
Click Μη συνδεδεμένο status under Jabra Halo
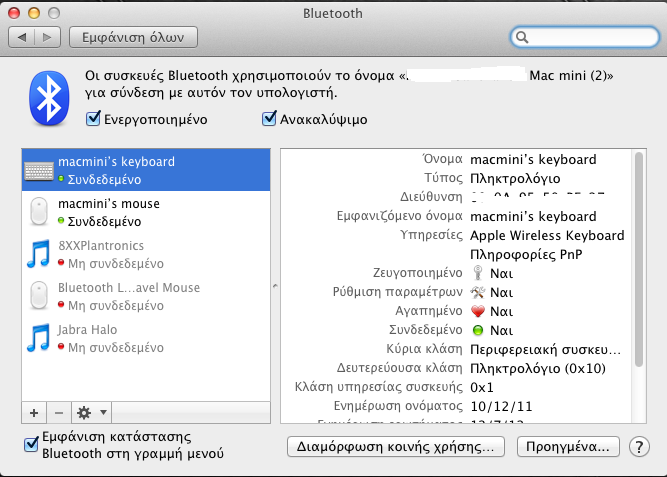pyautogui.click(x=116, y=348)
